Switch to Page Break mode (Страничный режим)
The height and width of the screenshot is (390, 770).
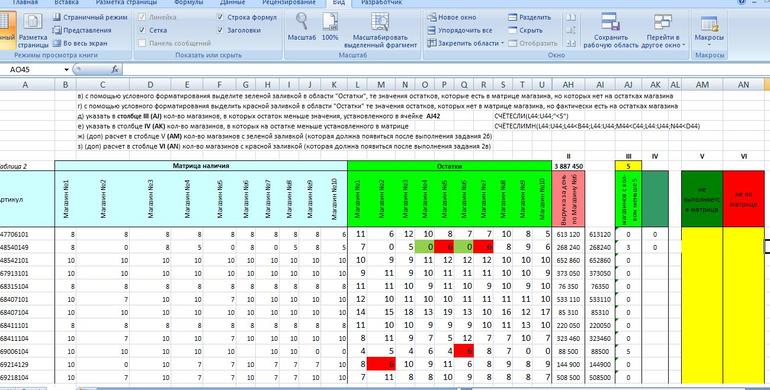pos(90,17)
